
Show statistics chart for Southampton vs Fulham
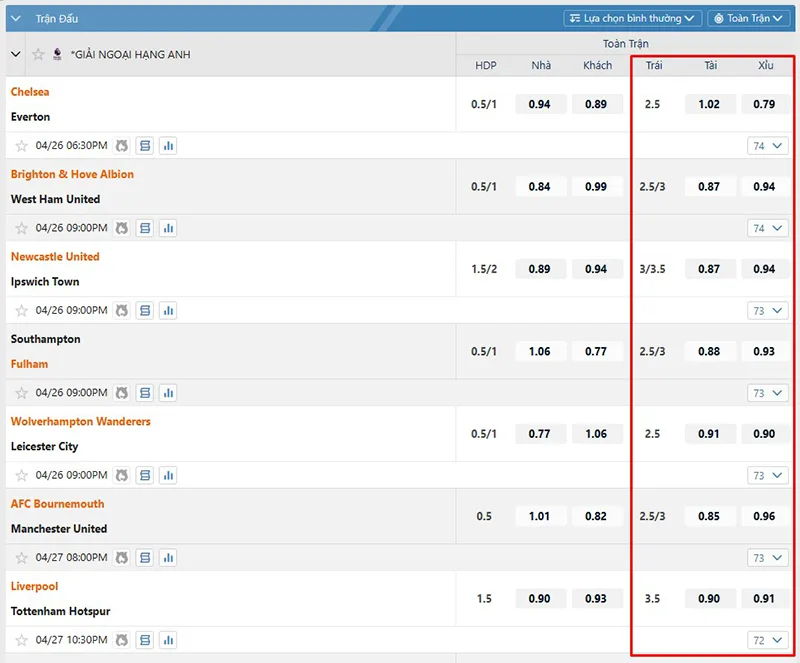(168, 393)
